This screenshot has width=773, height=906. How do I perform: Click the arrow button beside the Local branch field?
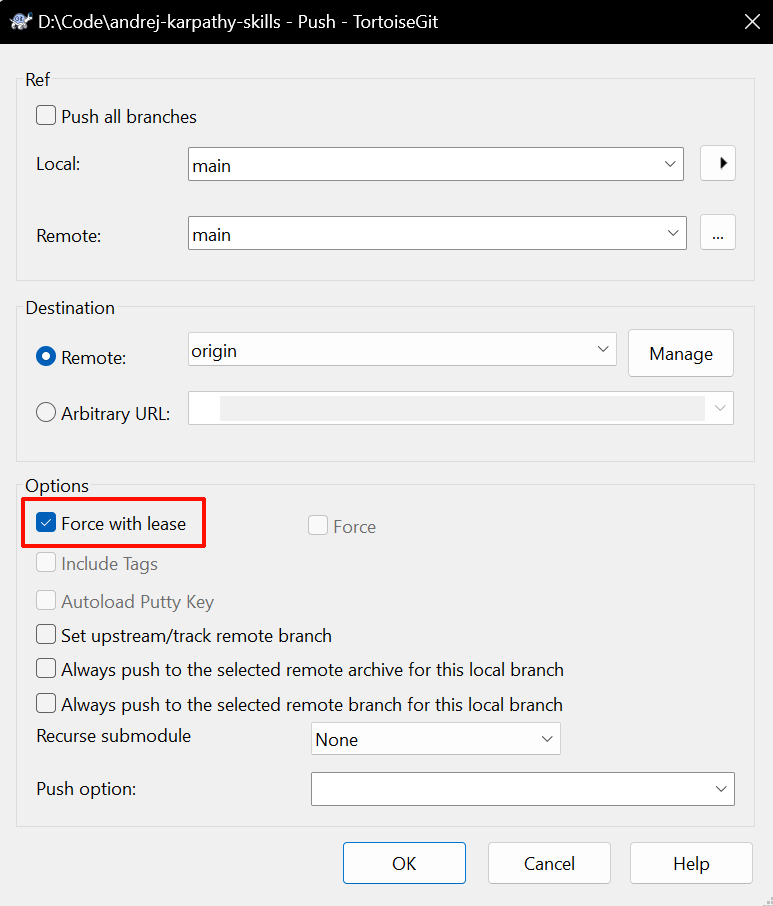coord(718,164)
